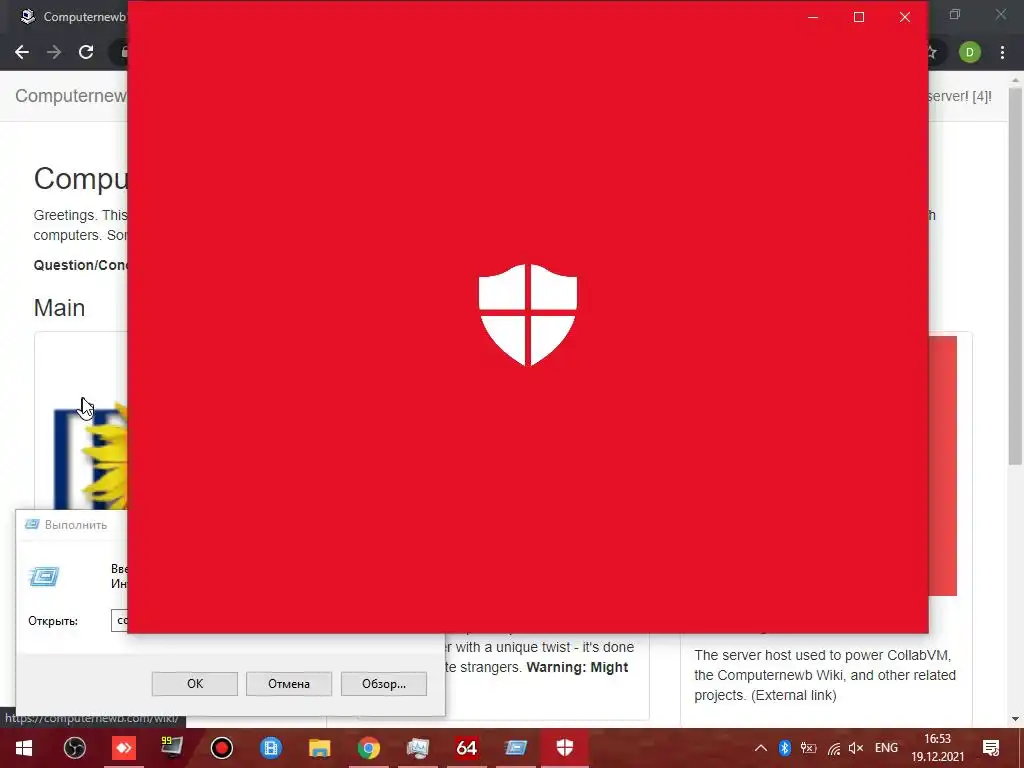Image resolution: width=1024 pixels, height=768 pixels.
Task: Switch to the Run dialog taskbar icon
Action: [x=516, y=748]
